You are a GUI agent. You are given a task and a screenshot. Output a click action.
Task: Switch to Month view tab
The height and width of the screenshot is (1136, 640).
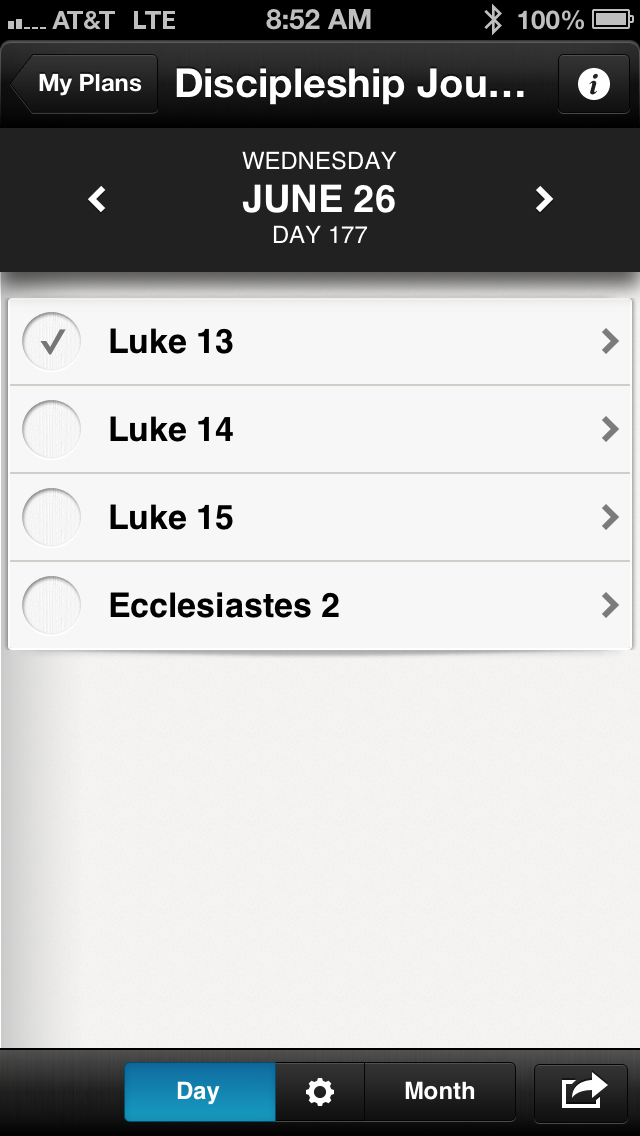coord(439,1092)
